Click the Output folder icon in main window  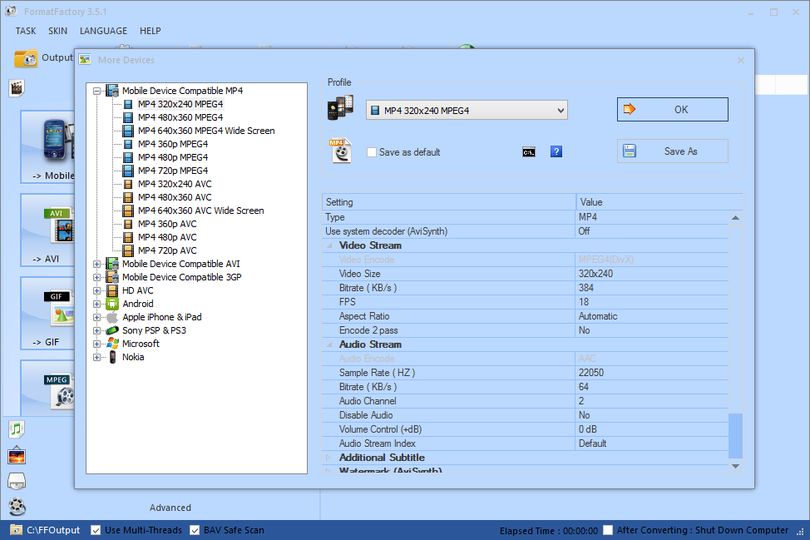[25, 58]
